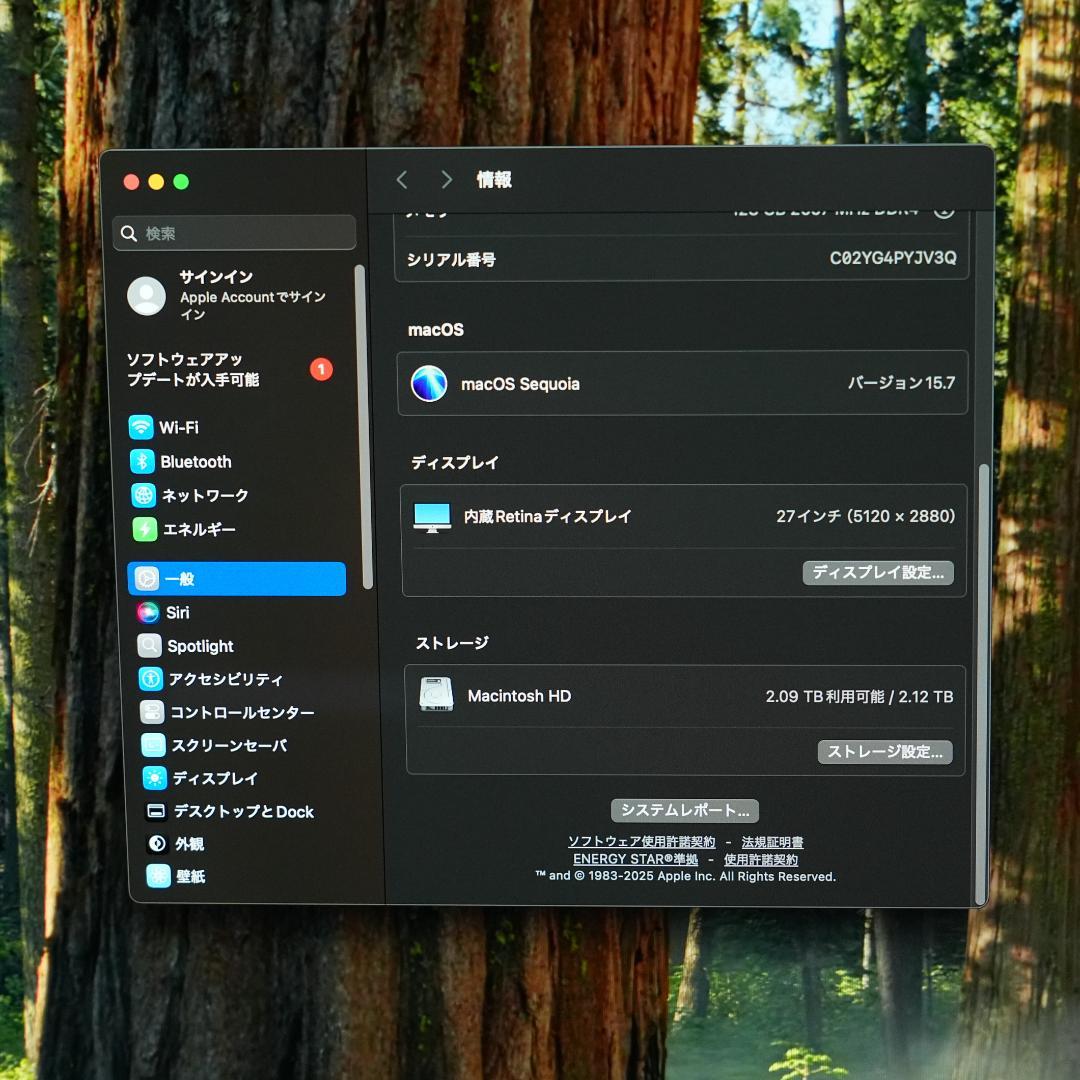Select ネットワーク in the sidebar

point(206,495)
